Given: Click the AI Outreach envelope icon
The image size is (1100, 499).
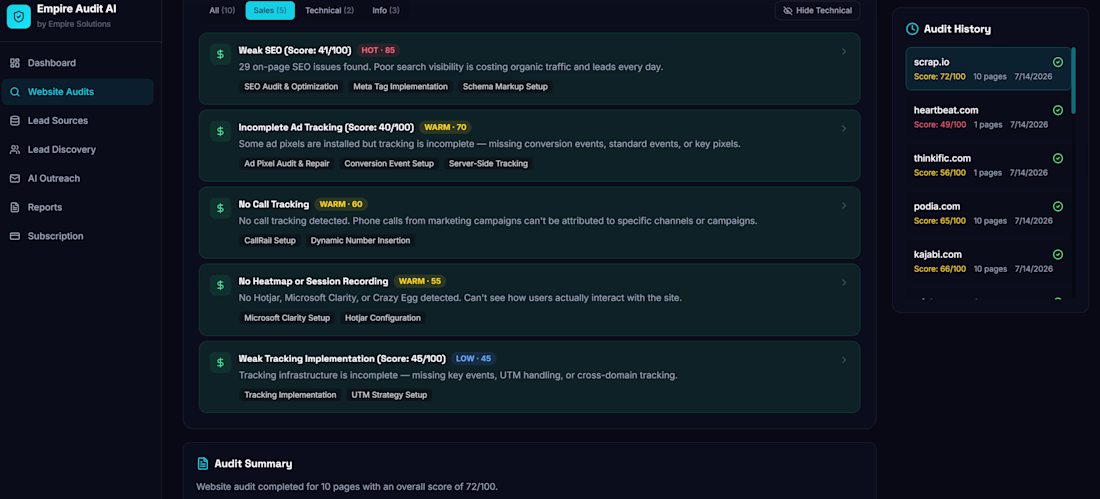Looking at the screenshot, I should (15, 178).
